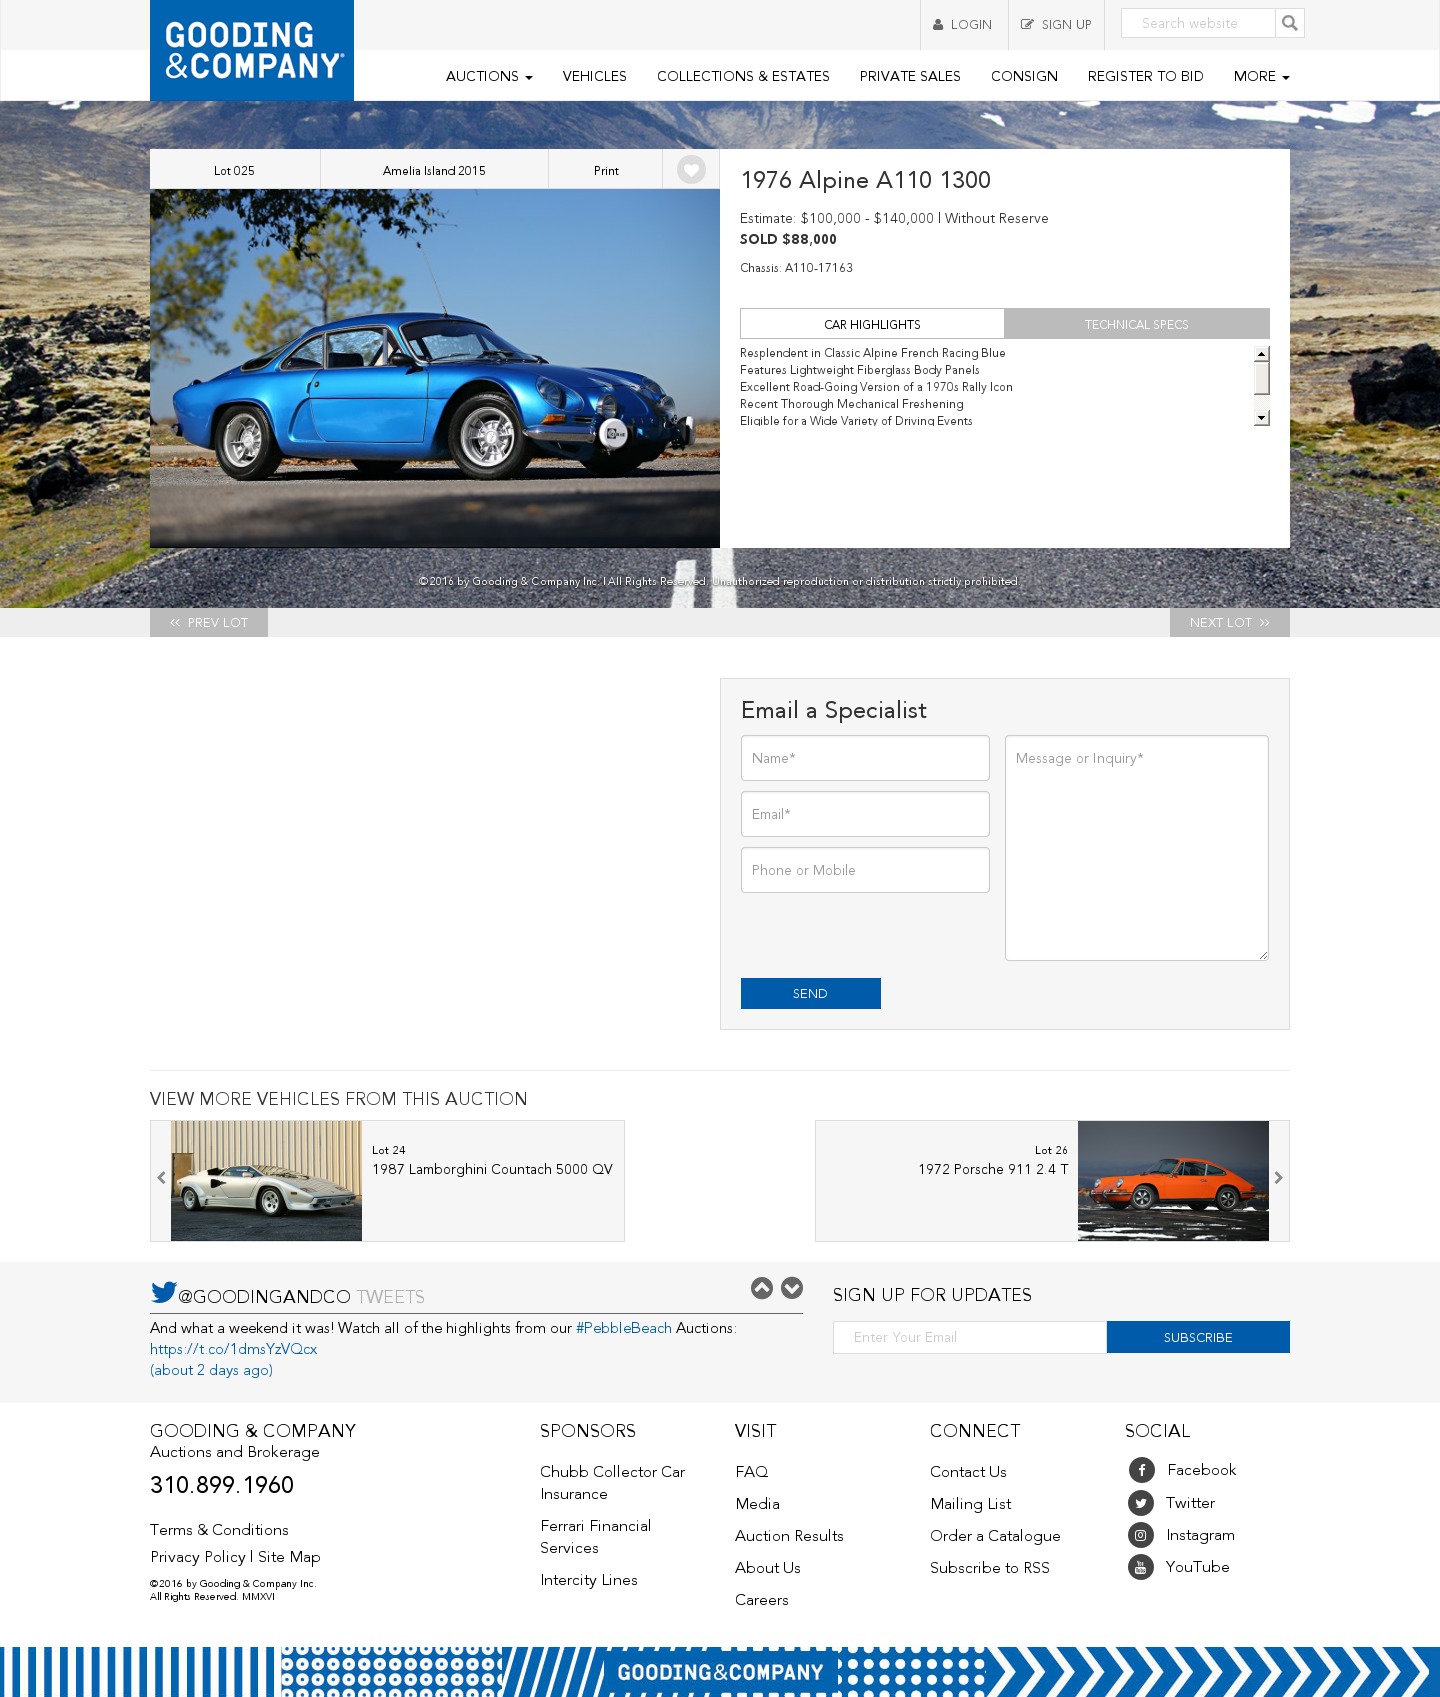Open the Facebook social icon
Screen dimensions: 1440x1697
[x=1141, y=1470]
